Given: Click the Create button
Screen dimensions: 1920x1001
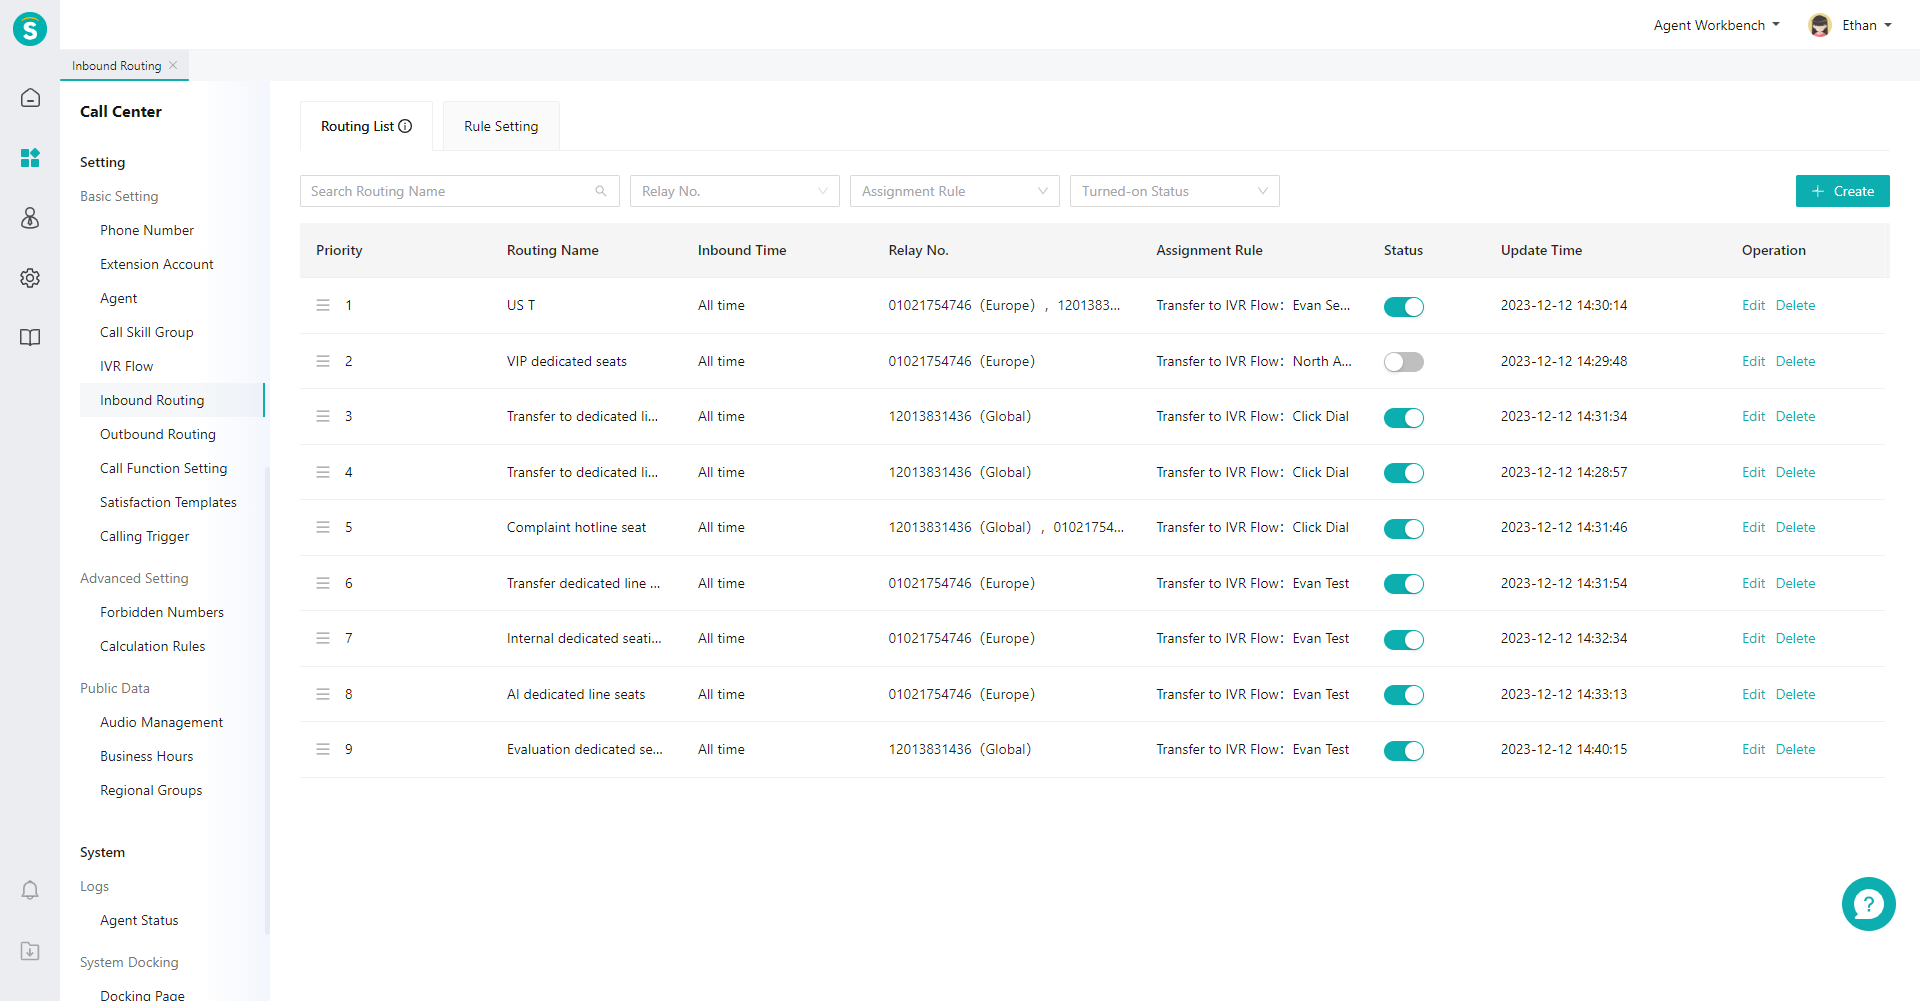Looking at the screenshot, I should pos(1842,191).
